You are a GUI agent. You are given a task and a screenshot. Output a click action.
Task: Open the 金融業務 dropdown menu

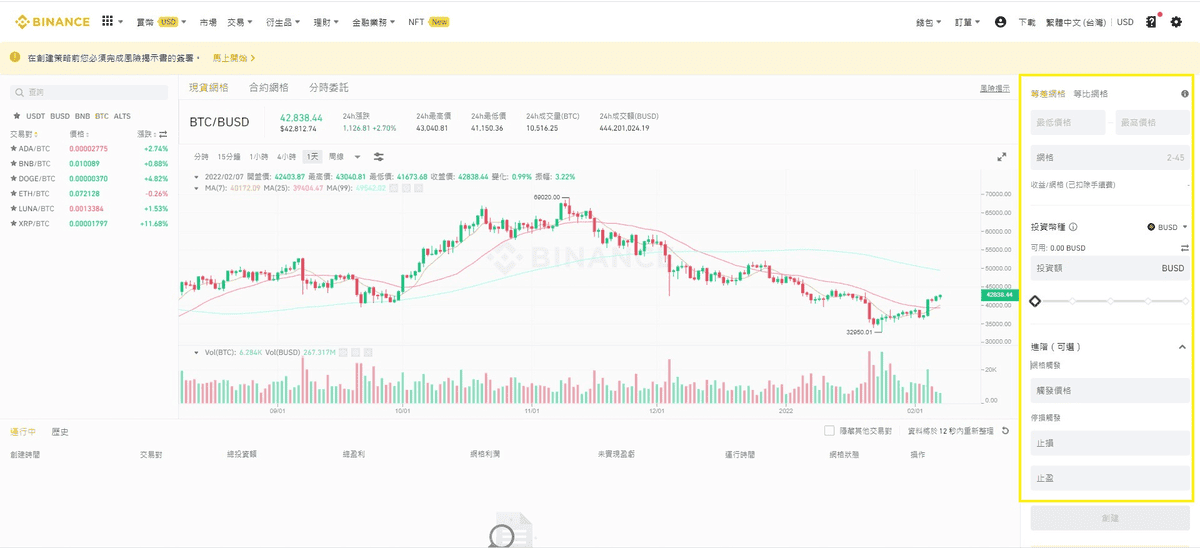coord(374,22)
